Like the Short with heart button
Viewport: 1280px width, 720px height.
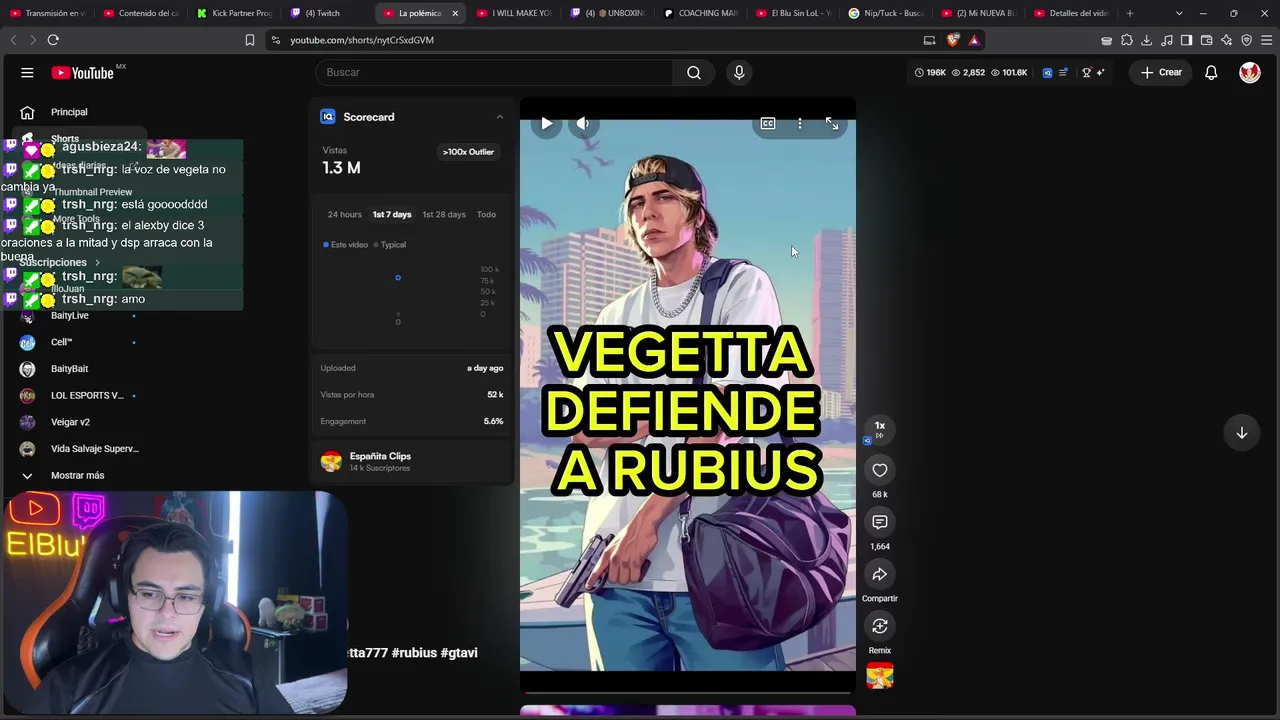pos(880,470)
